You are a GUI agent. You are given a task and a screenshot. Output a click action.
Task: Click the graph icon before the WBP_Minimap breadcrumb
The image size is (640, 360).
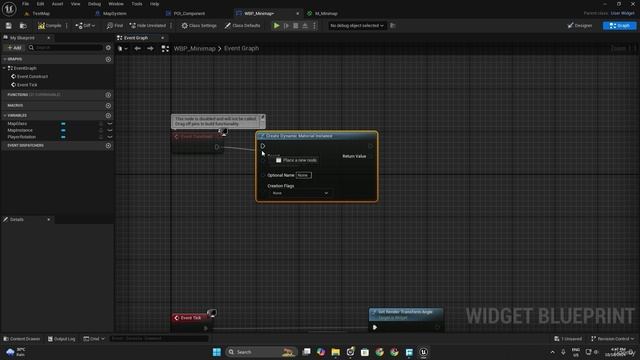[x=165, y=49]
